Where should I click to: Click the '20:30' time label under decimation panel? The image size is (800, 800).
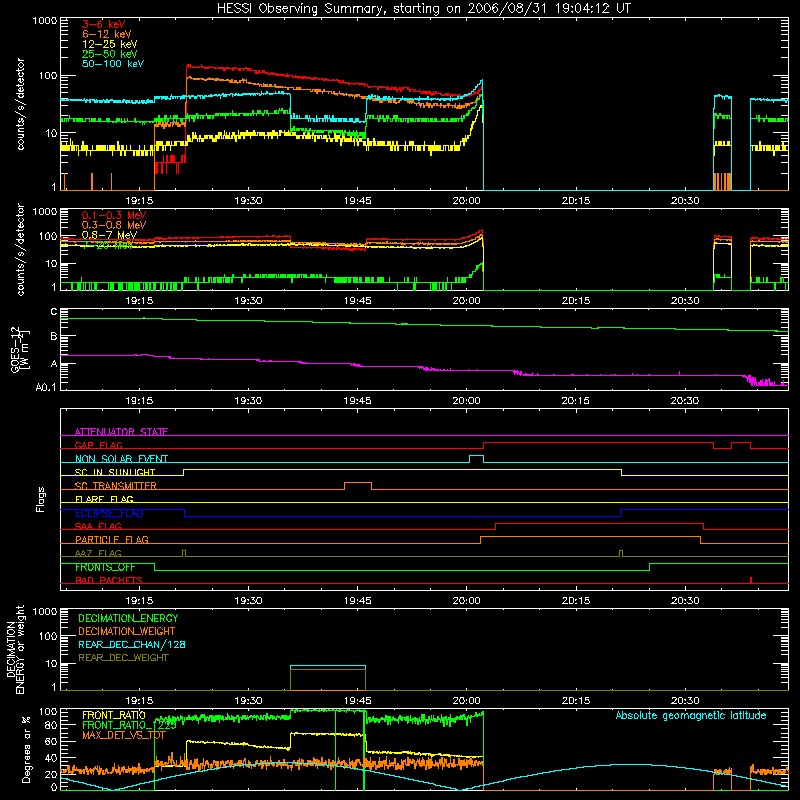[685, 700]
